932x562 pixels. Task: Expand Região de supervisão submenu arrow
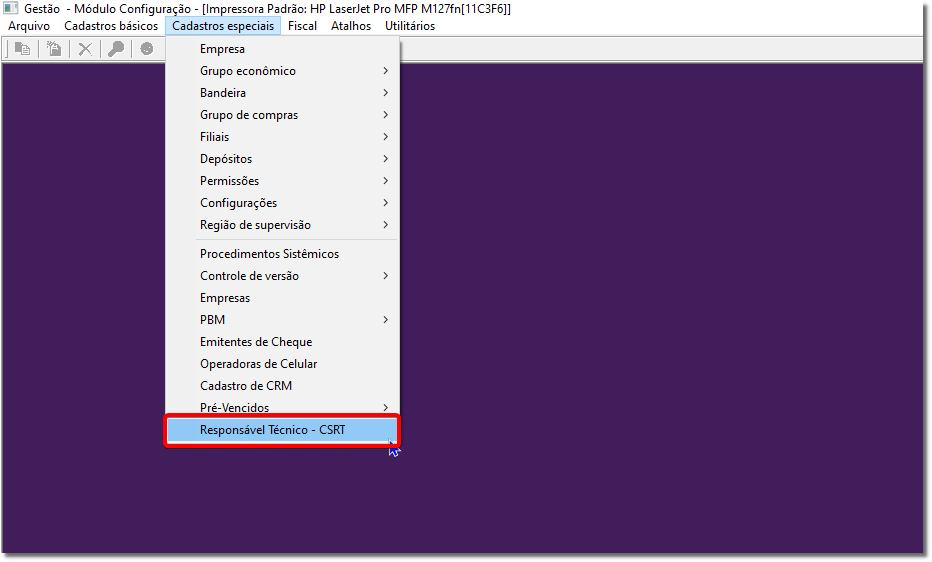386,225
